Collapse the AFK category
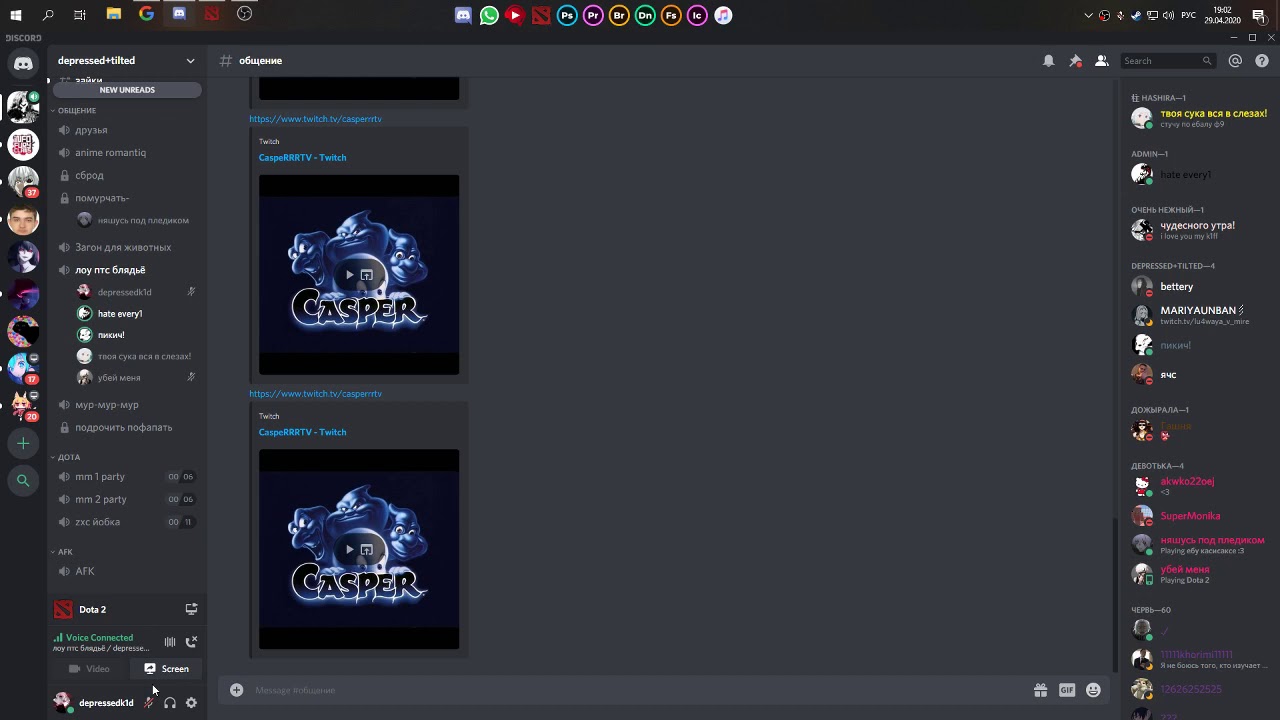Image resolution: width=1280 pixels, height=720 pixels. 65,552
